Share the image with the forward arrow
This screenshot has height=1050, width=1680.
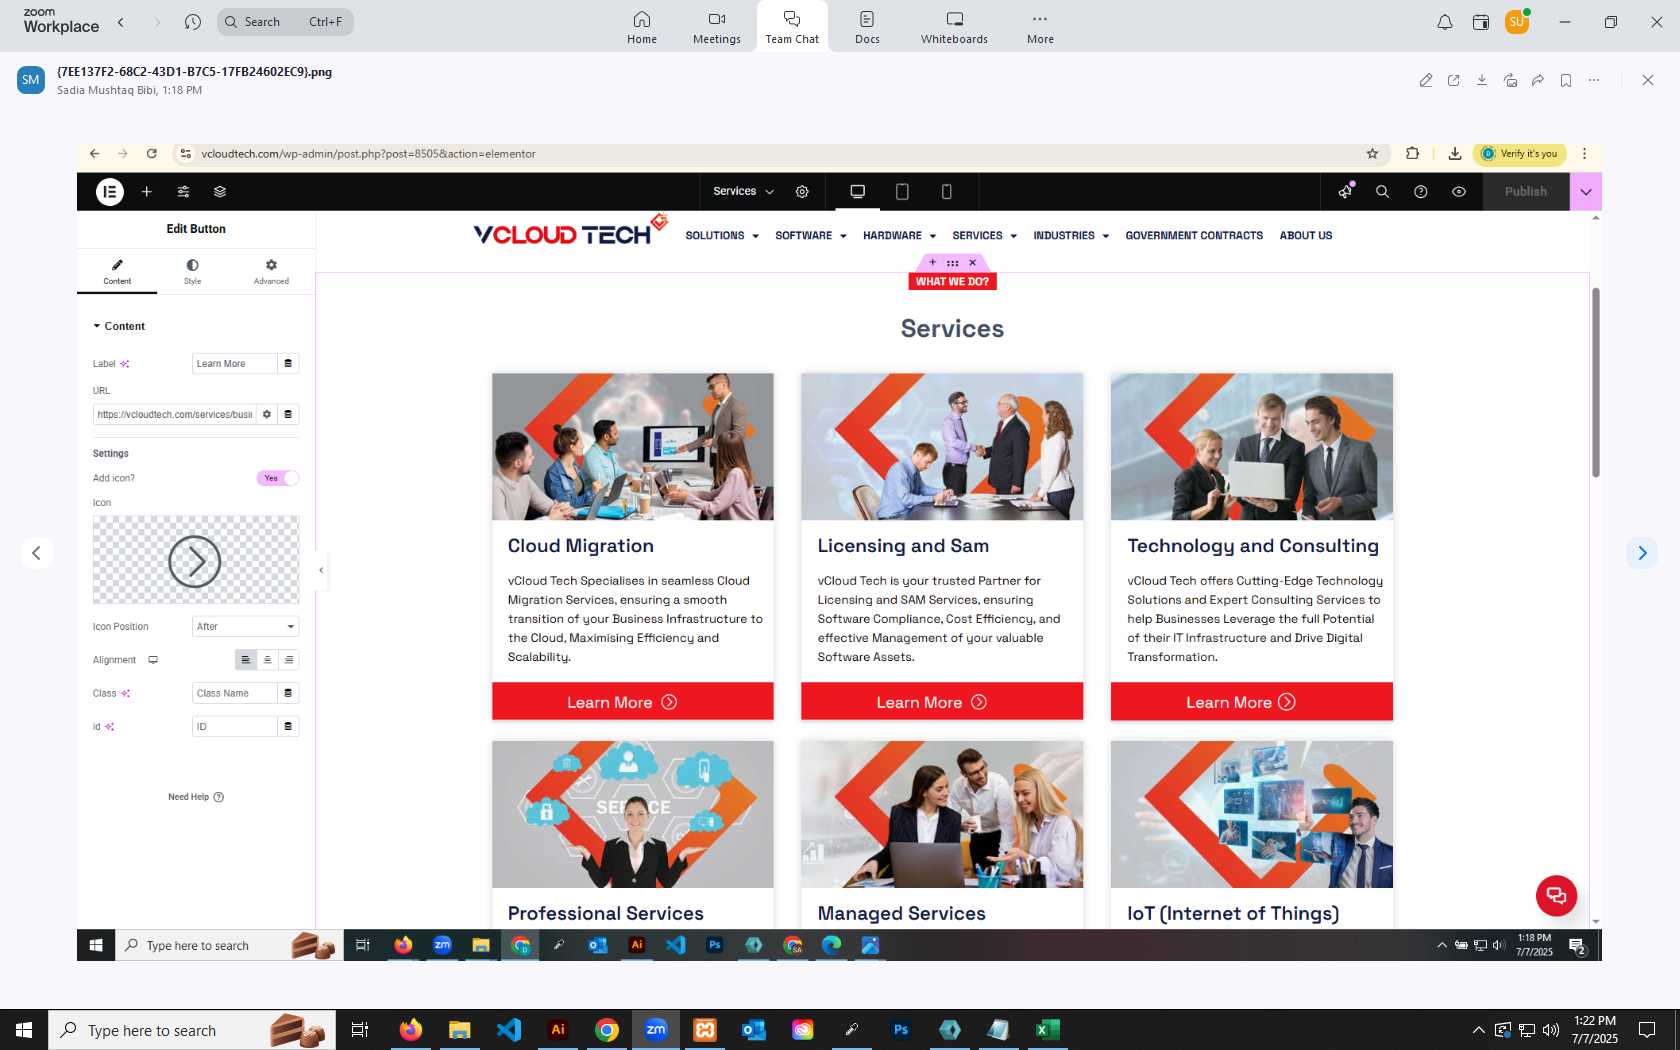[1538, 80]
